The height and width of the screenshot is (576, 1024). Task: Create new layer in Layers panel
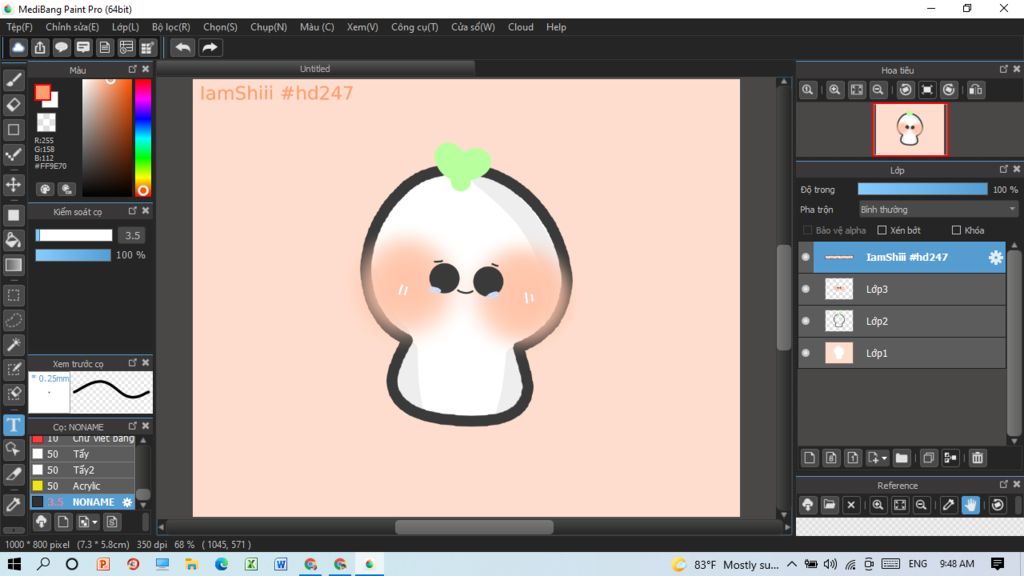810,458
